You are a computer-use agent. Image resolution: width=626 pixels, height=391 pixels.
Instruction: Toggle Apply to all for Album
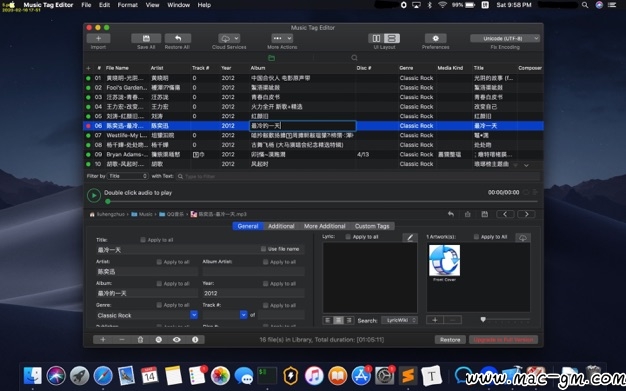pos(159,284)
